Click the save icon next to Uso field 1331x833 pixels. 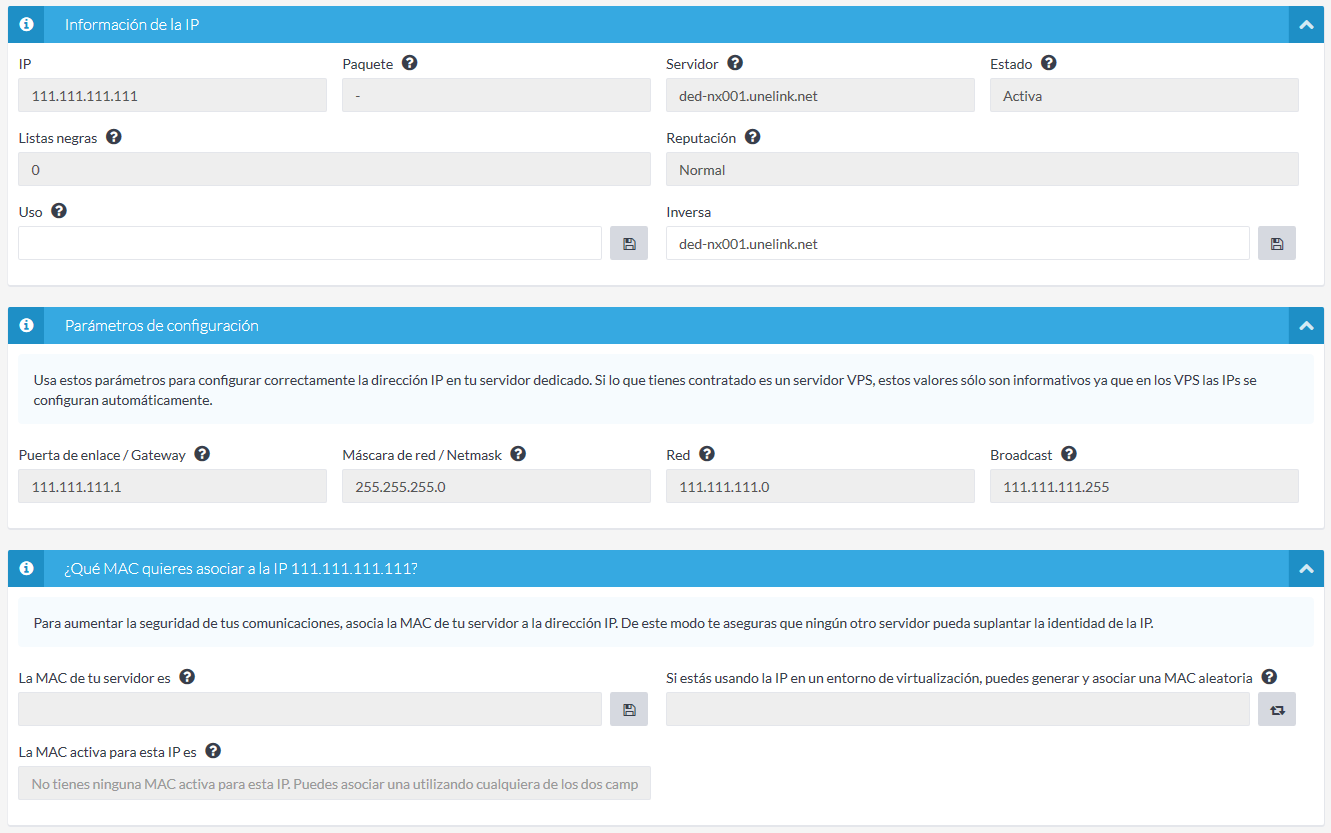[x=629, y=243]
